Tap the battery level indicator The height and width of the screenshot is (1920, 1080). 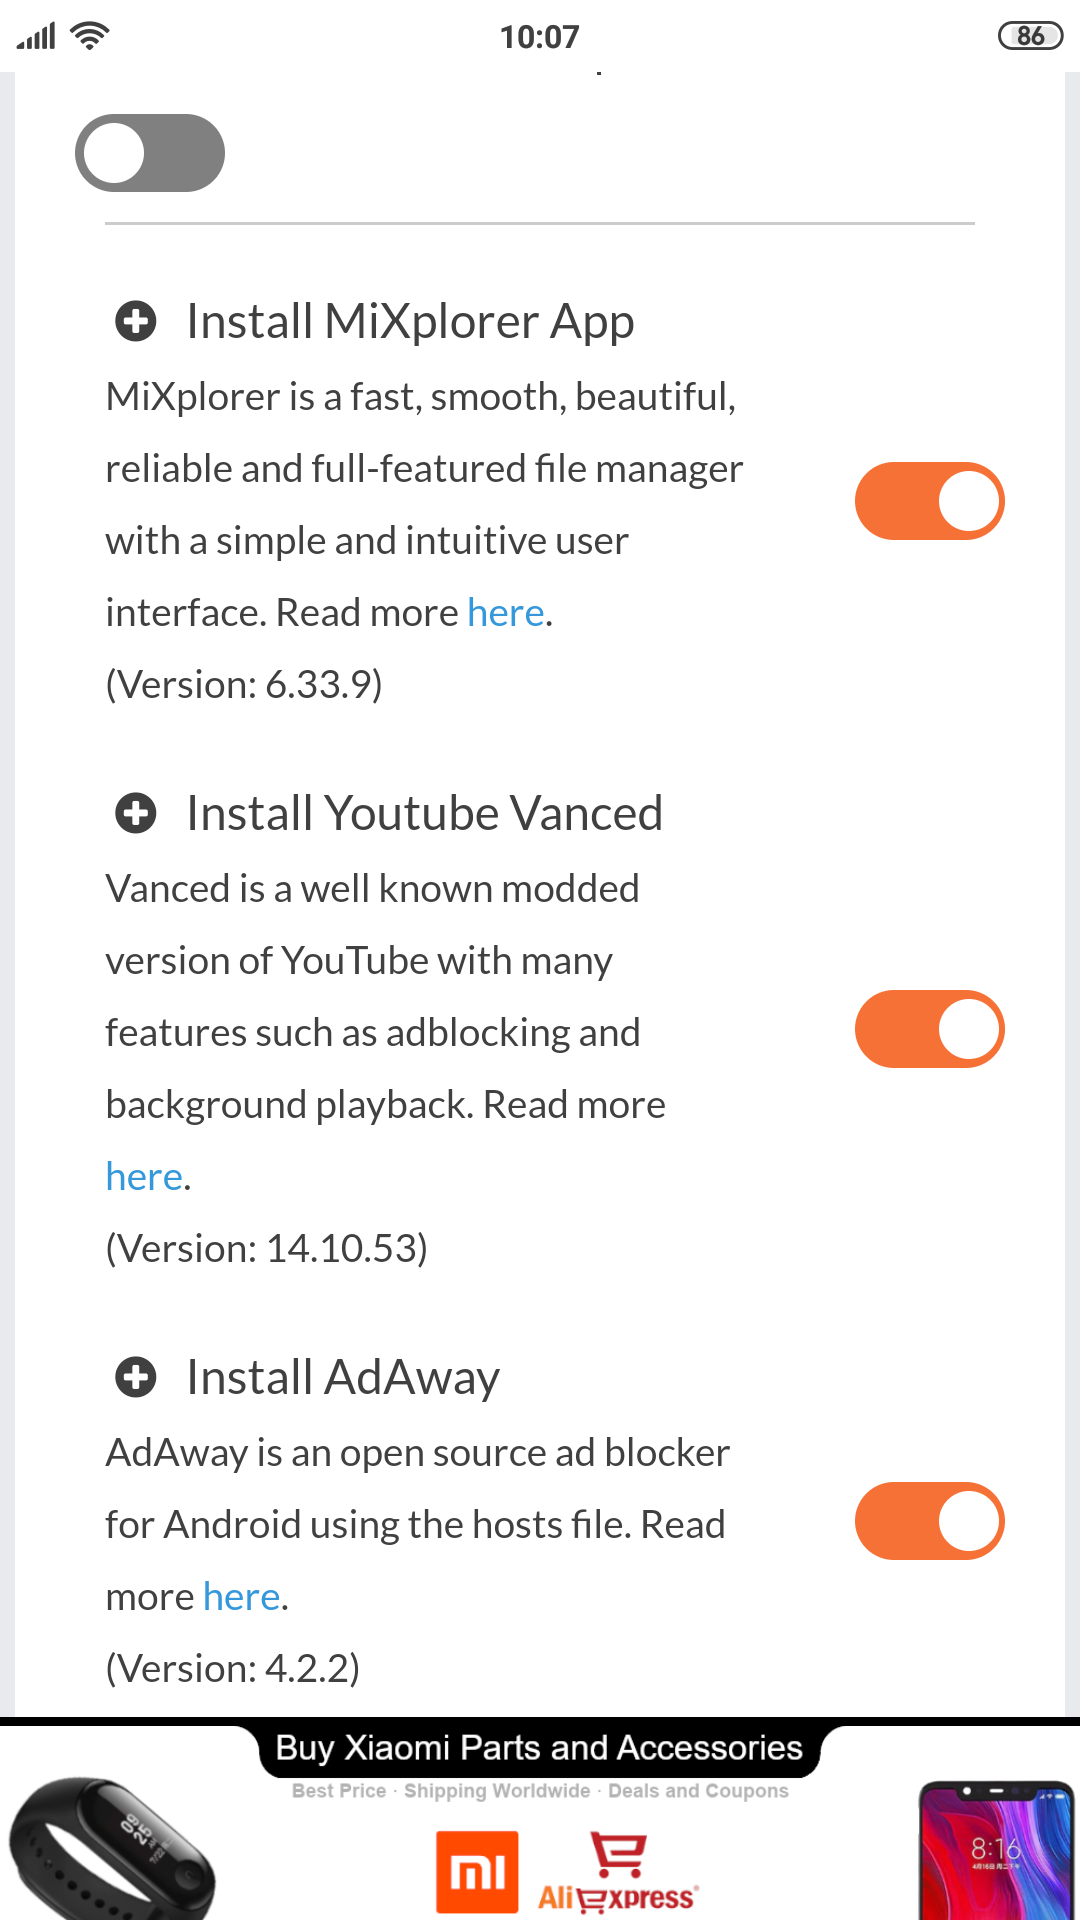point(1030,37)
